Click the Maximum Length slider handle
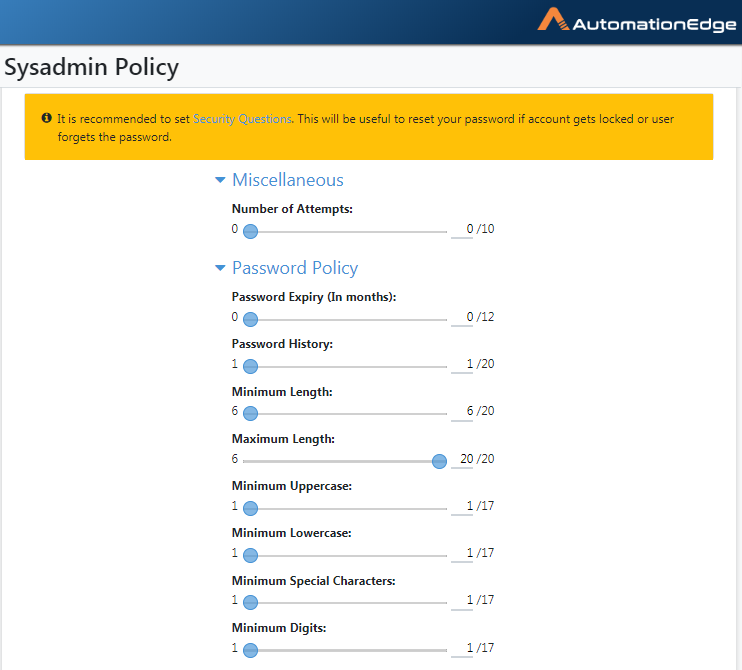 [x=439, y=461]
